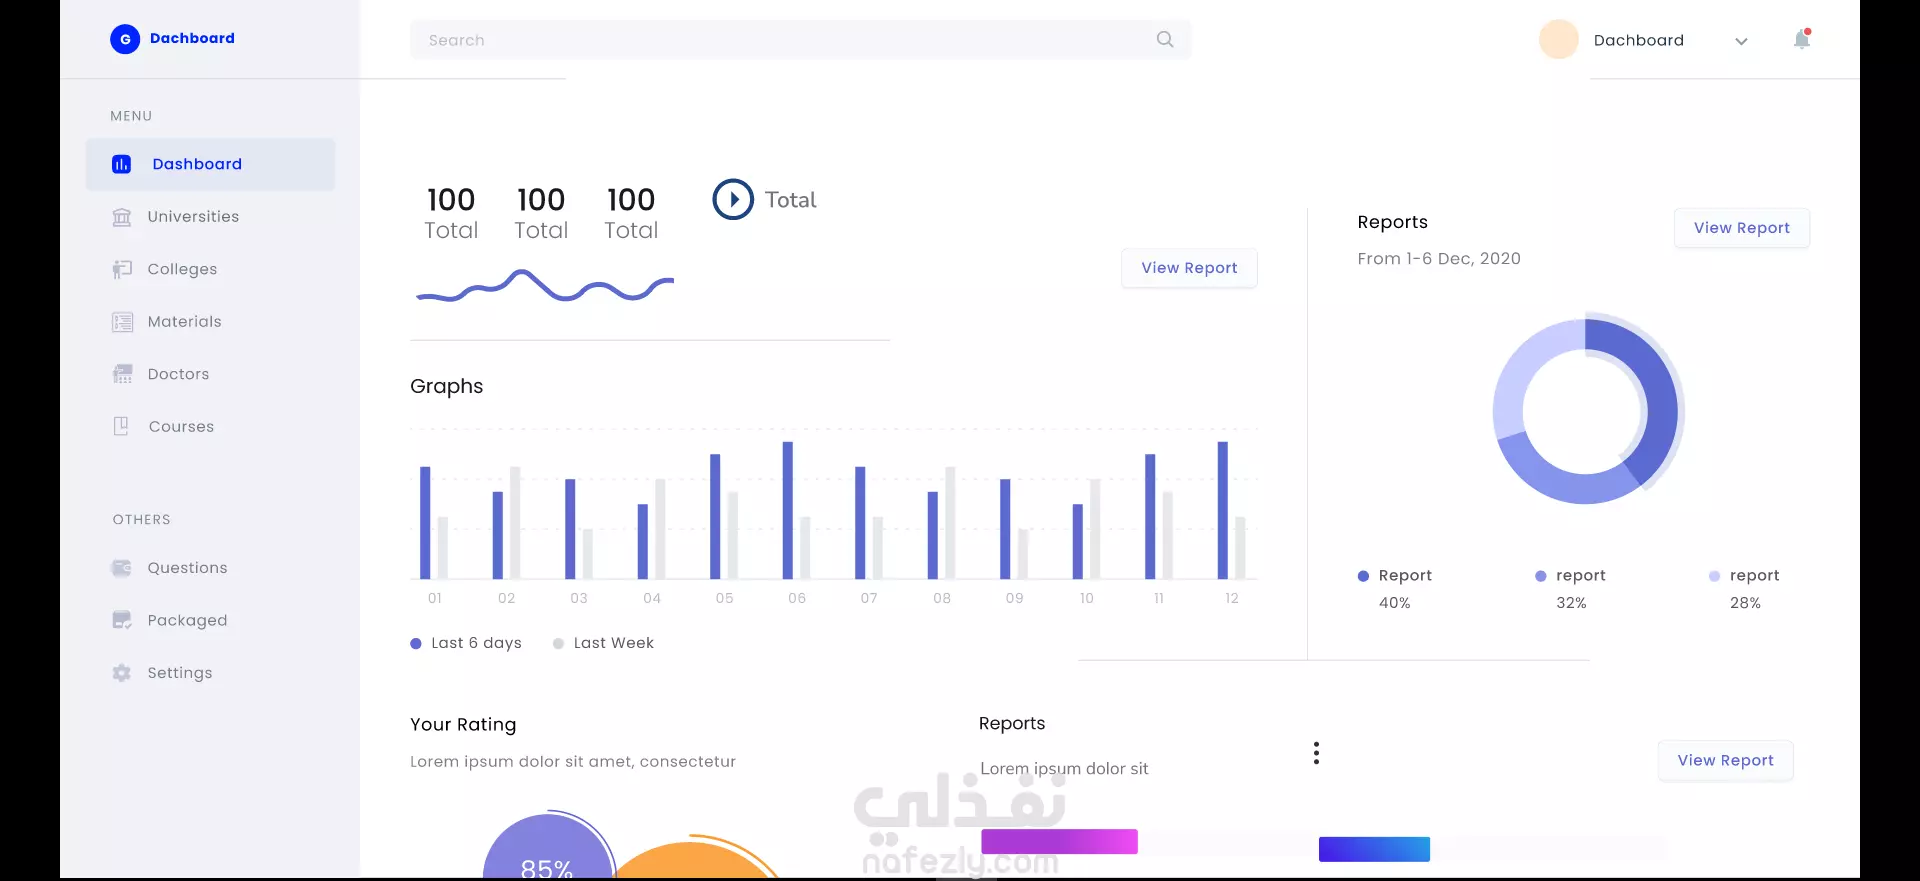This screenshot has width=1920, height=881.
Task: Click the Colleges icon in sidebar
Action: [x=122, y=269]
